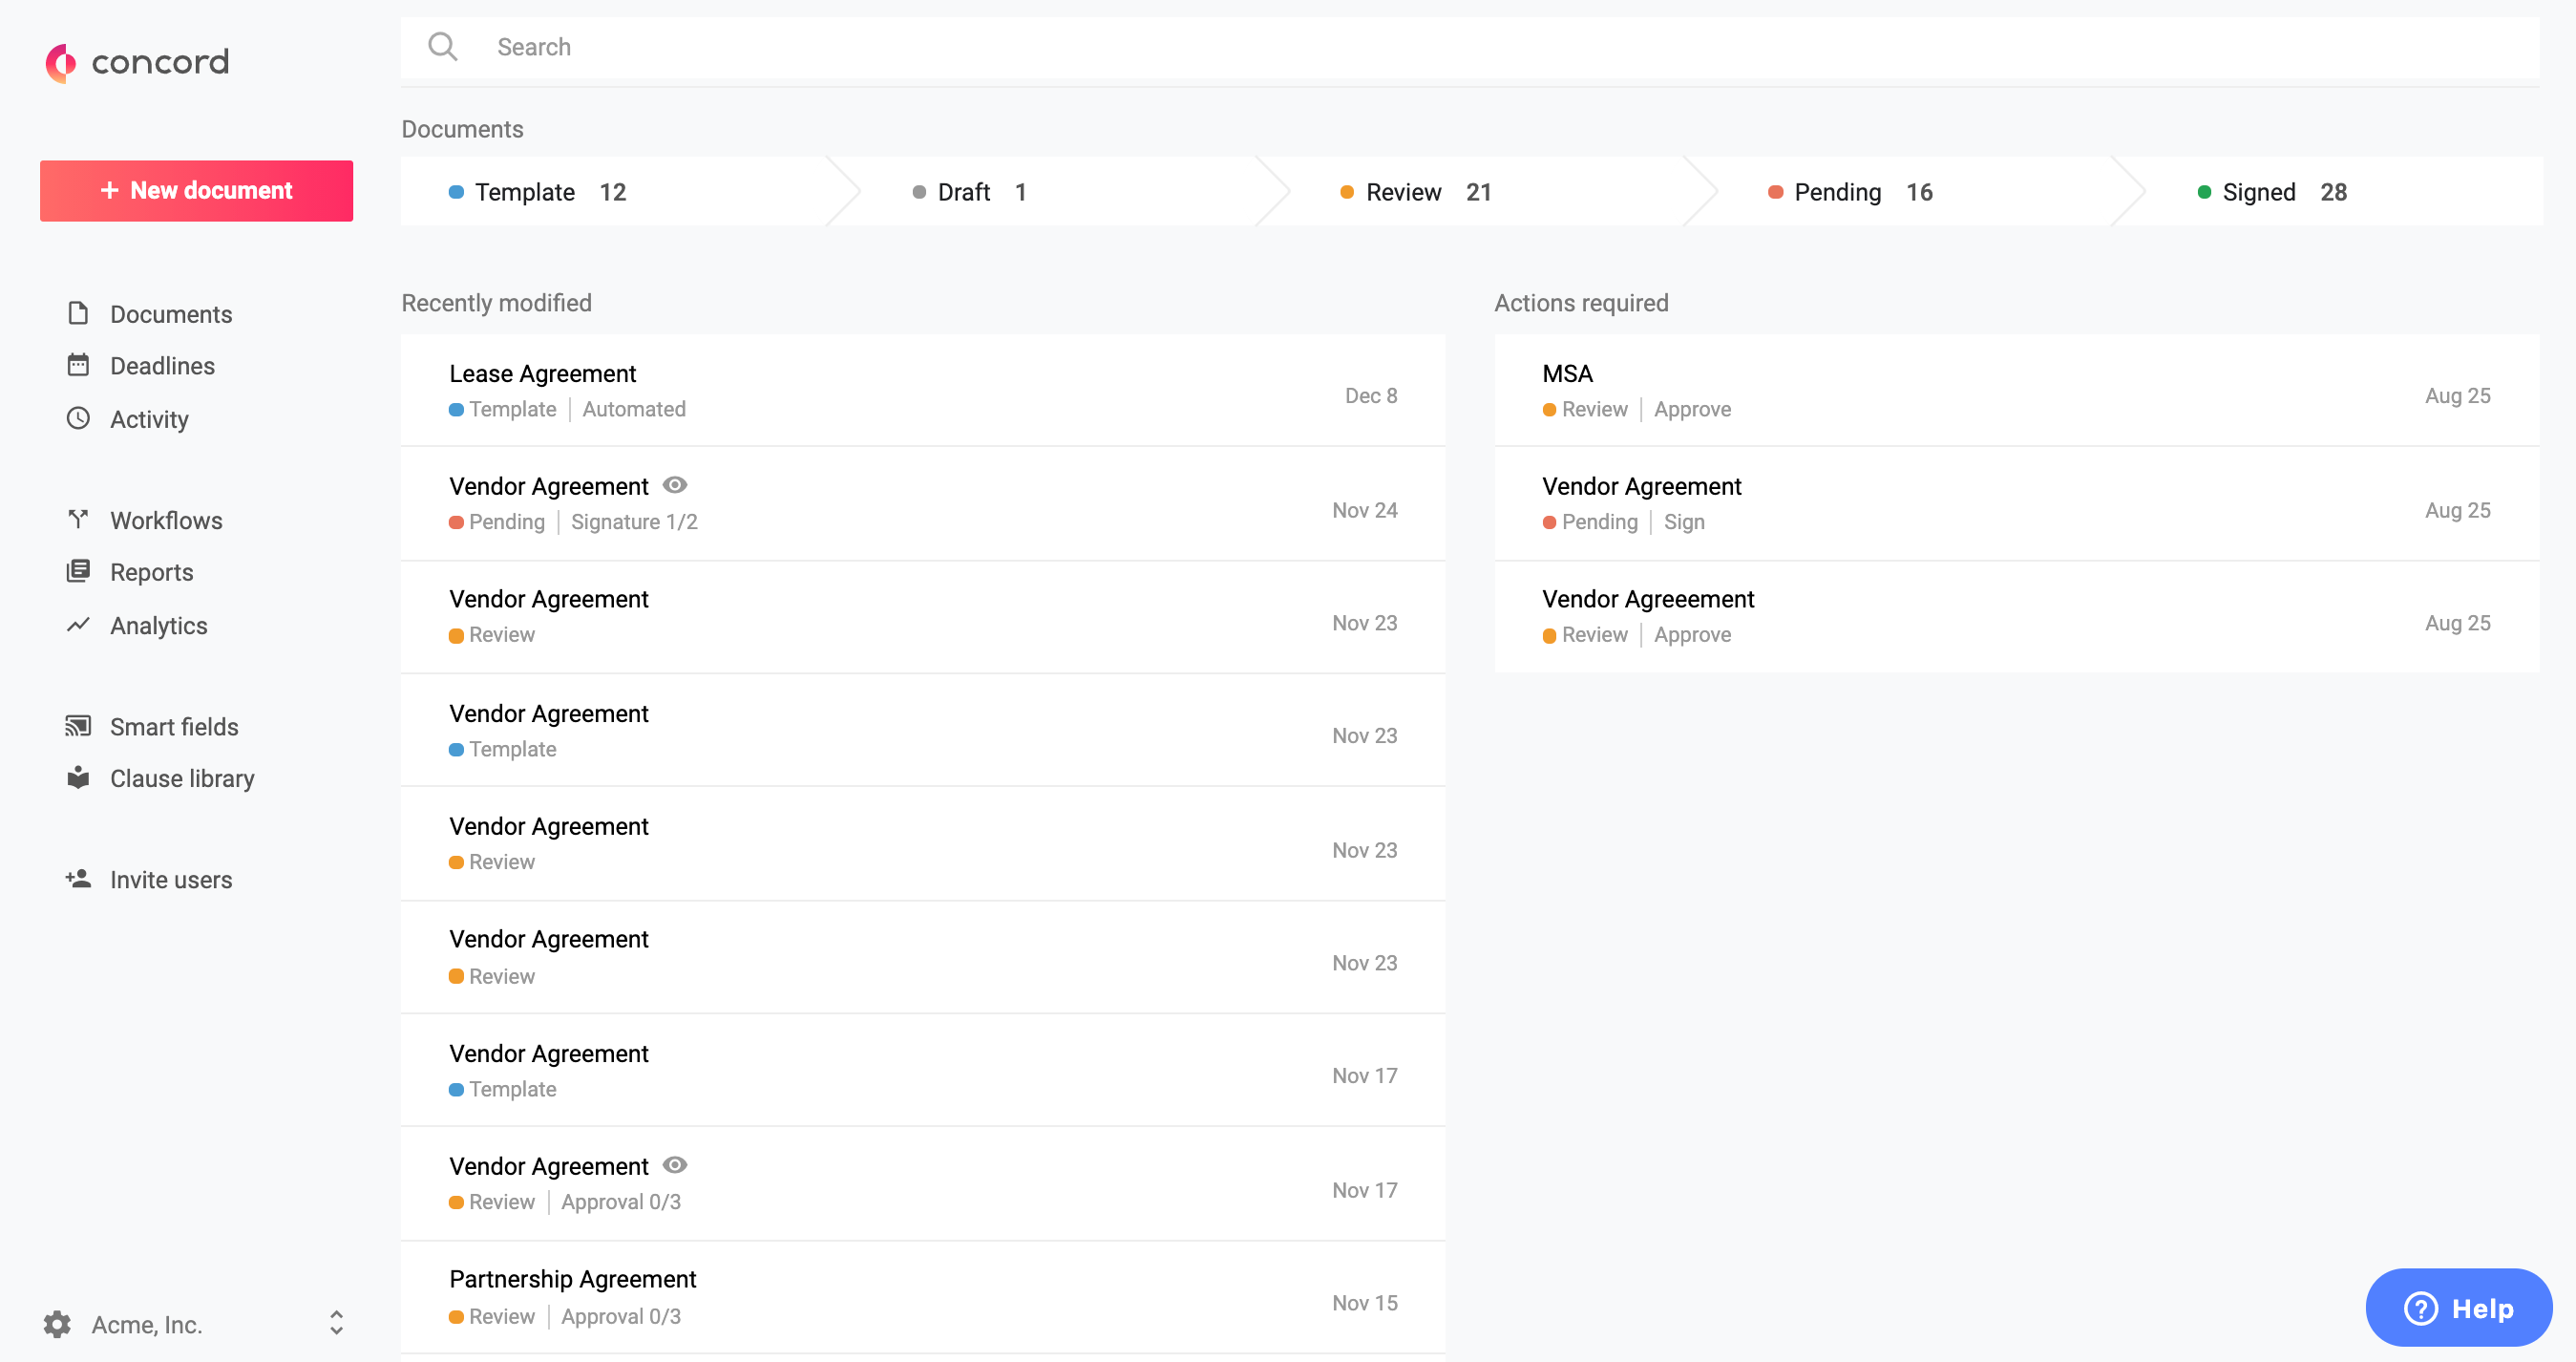
Task: Open the Reports icon in sidebar
Action: [x=78, y=571]
